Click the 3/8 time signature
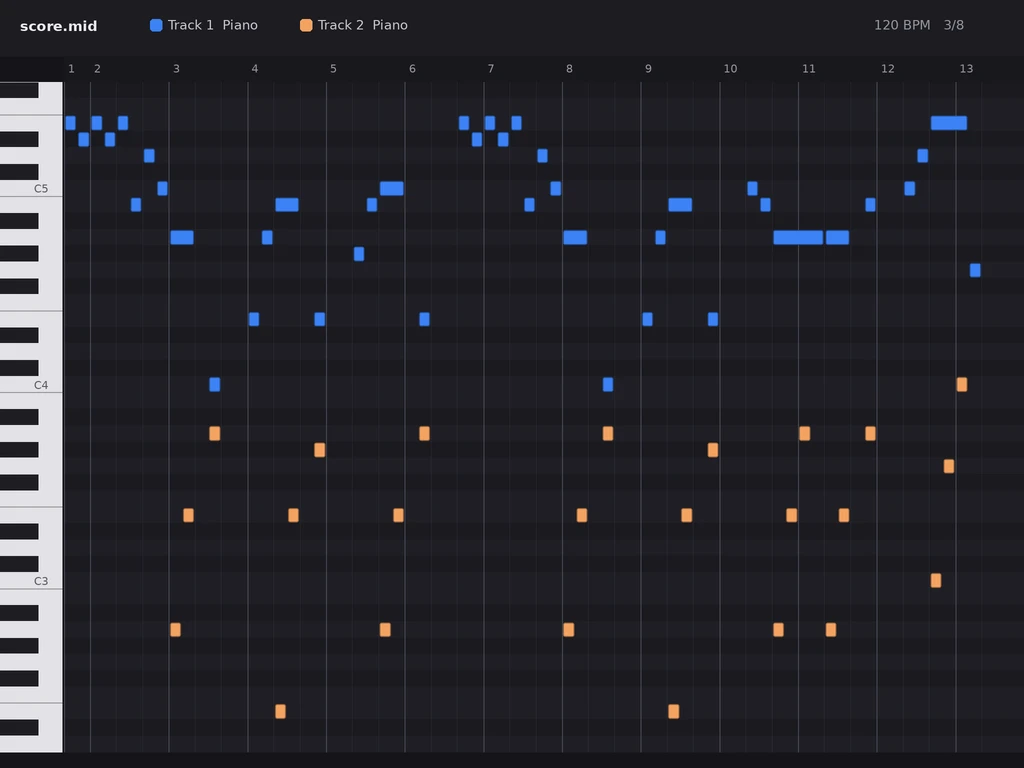This screenshot has width=1024, height=768. point(953,25)
